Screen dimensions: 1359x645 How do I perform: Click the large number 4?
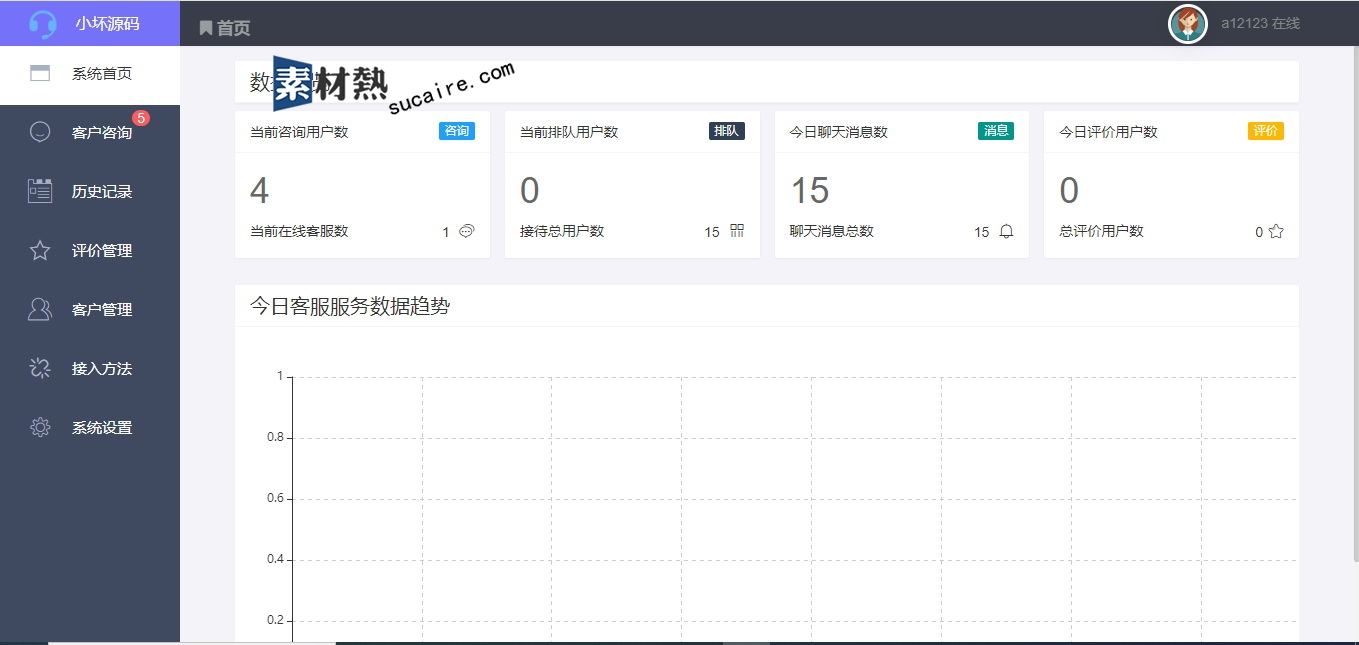point(260,190)
